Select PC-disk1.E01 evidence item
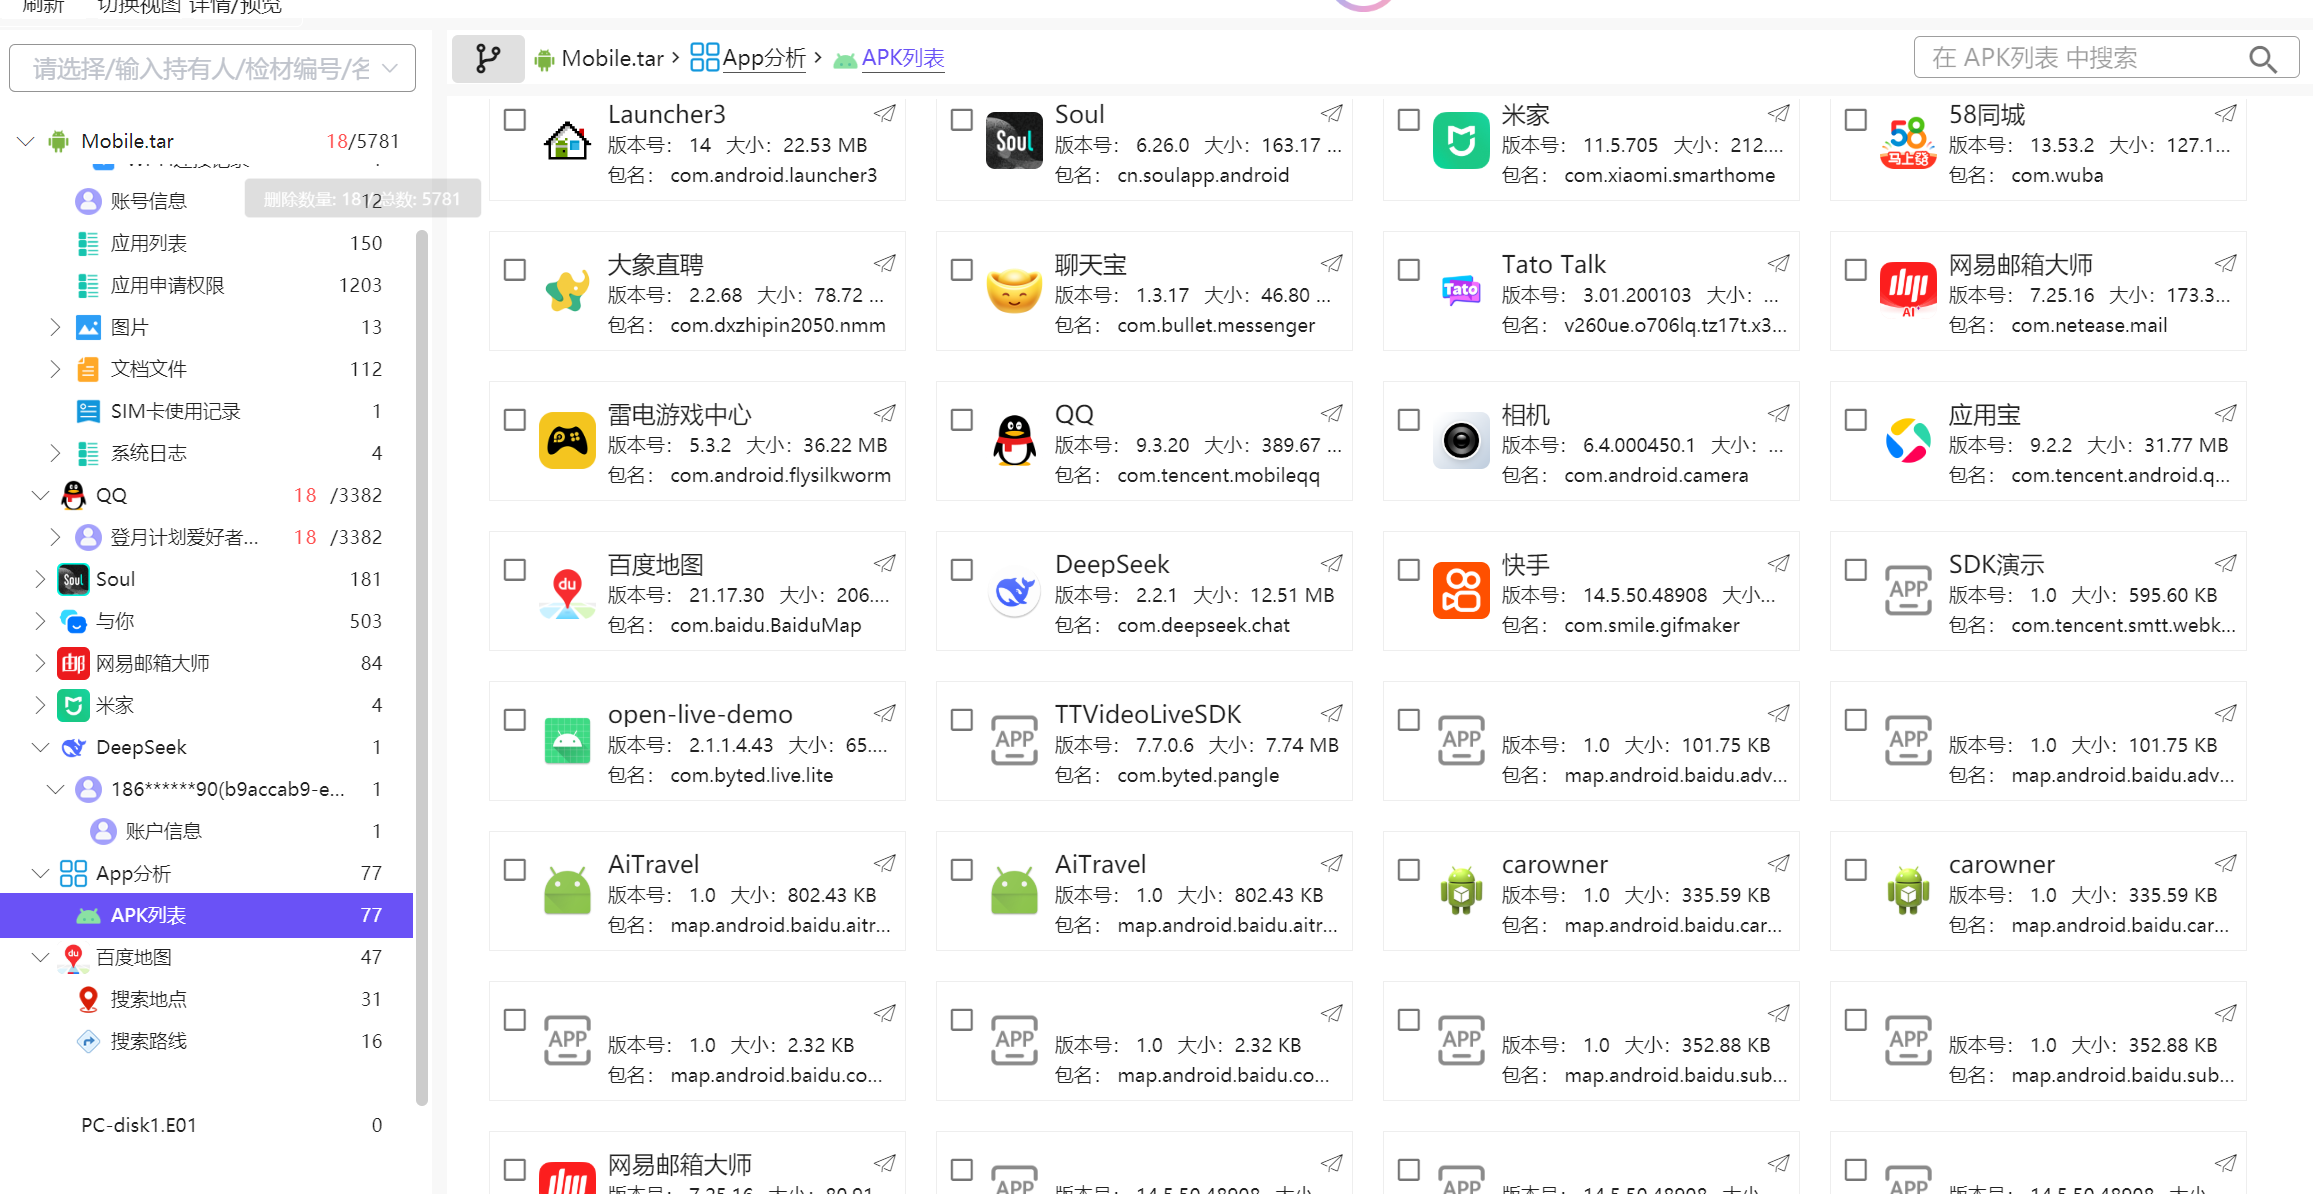The image size is (2313, 1194). (139, 1125)
